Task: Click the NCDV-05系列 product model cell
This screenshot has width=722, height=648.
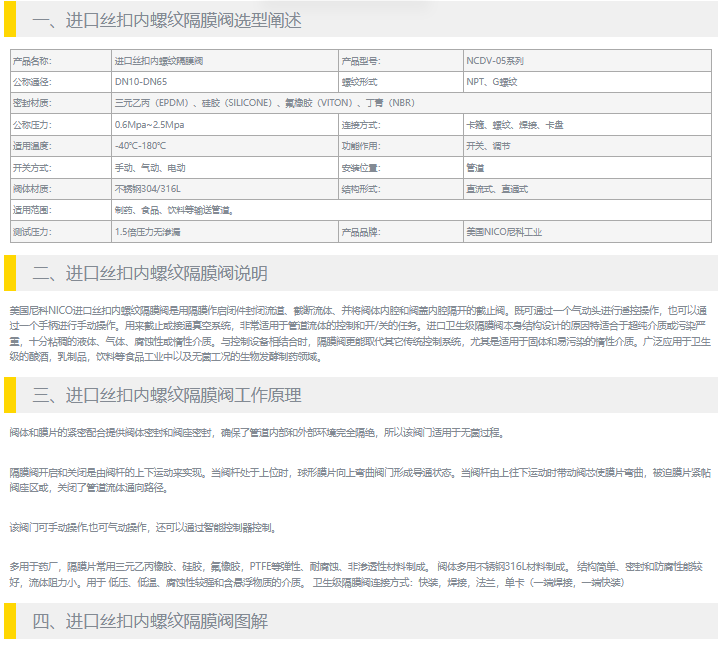Action: click(494, 60)
